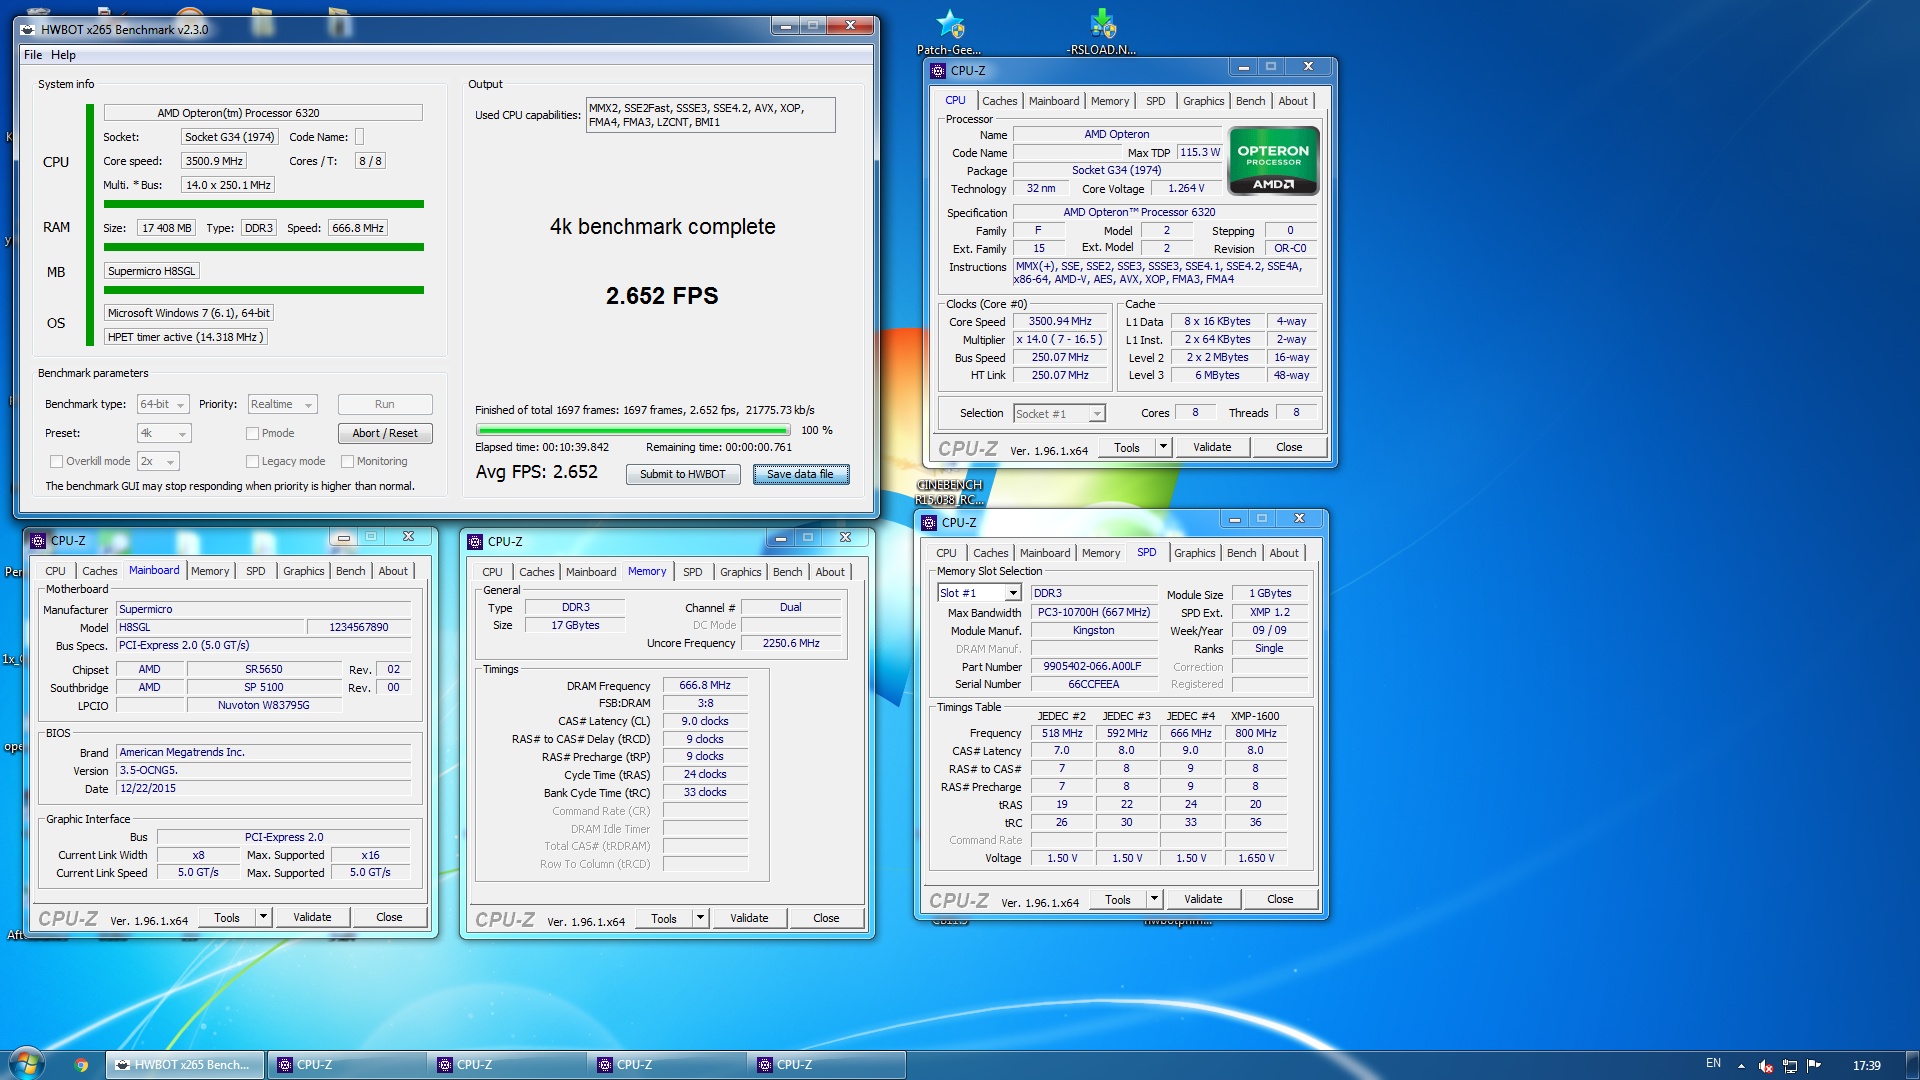
Task: Click the benchmark progress bar
Action: coord(634,430)
